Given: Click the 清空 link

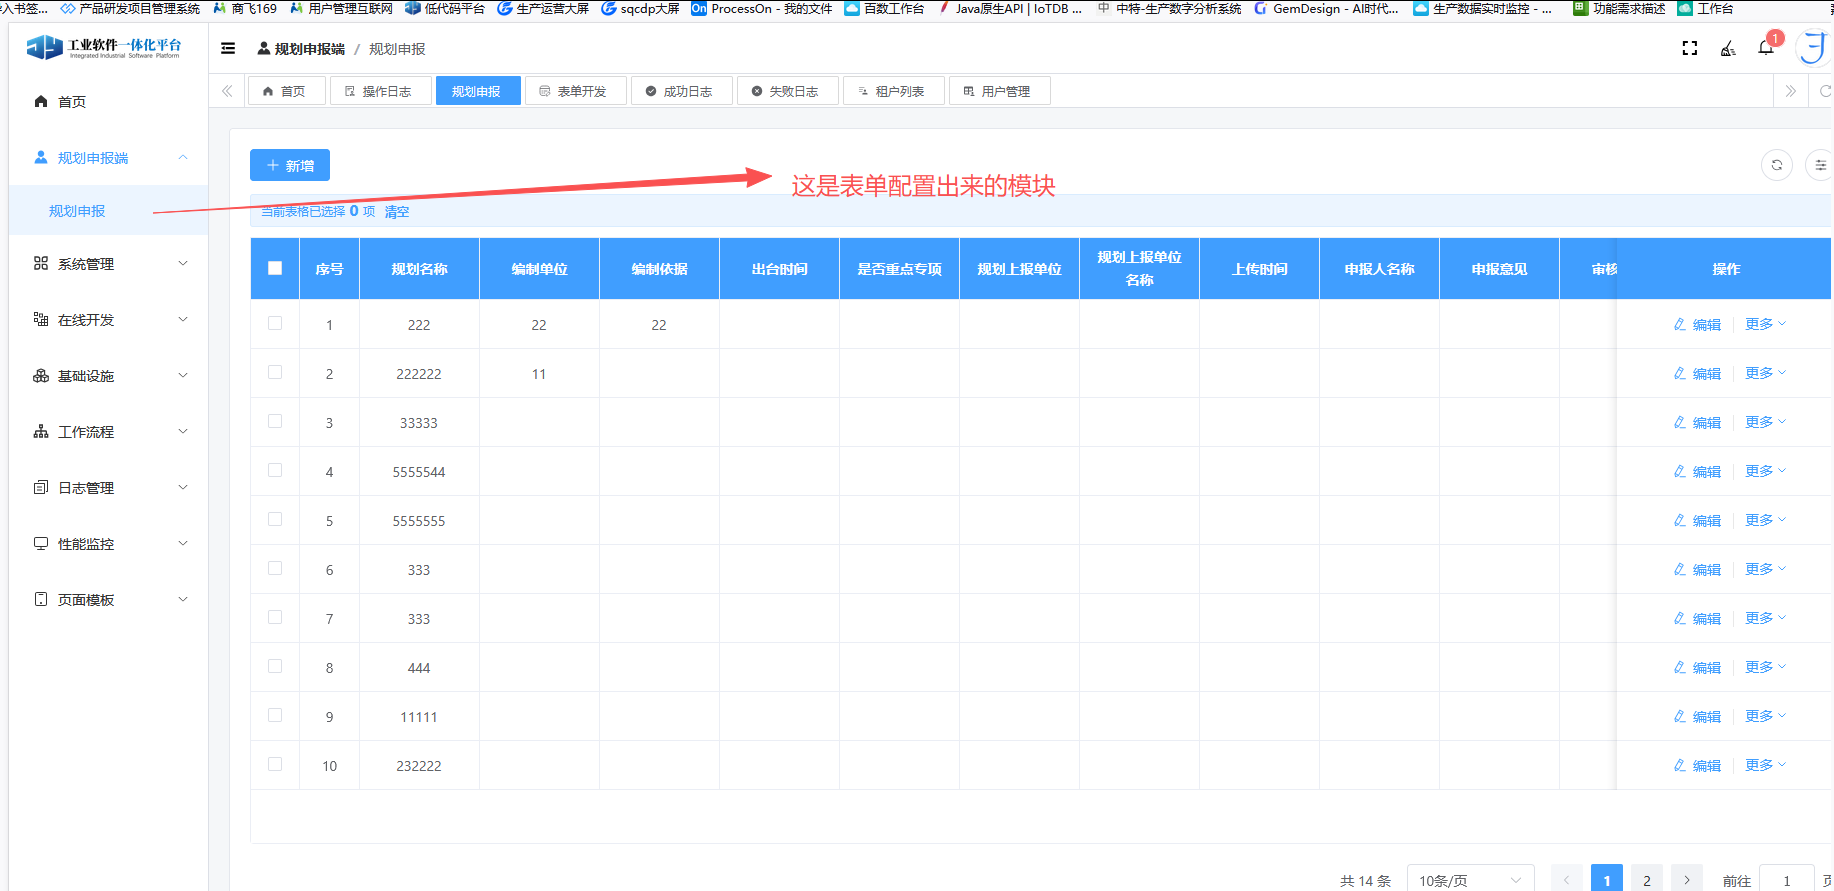Looking at the screenshot, I should click(397, 212).
